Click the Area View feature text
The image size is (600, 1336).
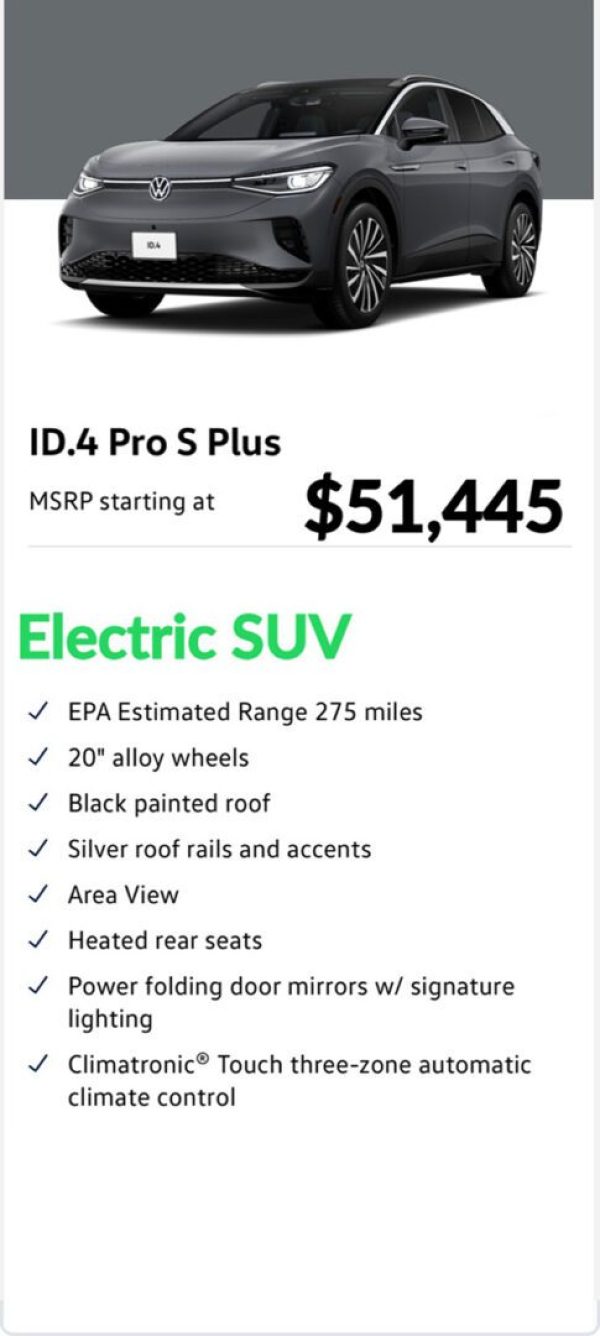pos(123,895)
